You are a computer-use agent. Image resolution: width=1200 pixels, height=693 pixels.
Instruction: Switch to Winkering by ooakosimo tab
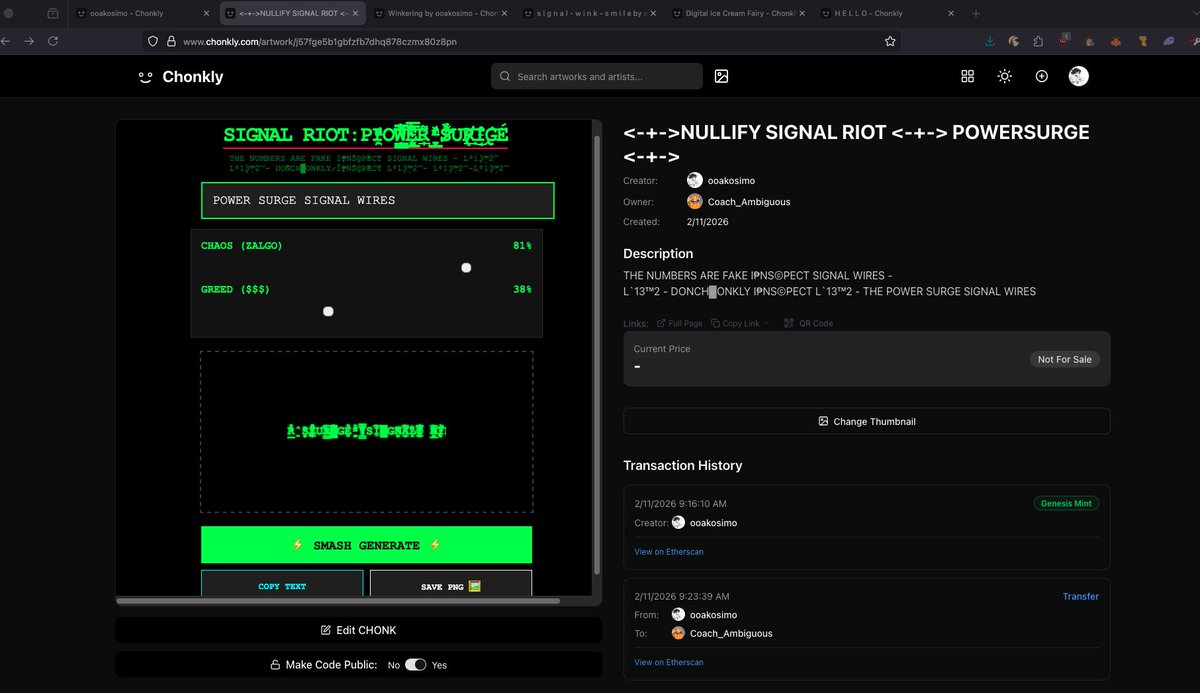[x=440, y=14]
